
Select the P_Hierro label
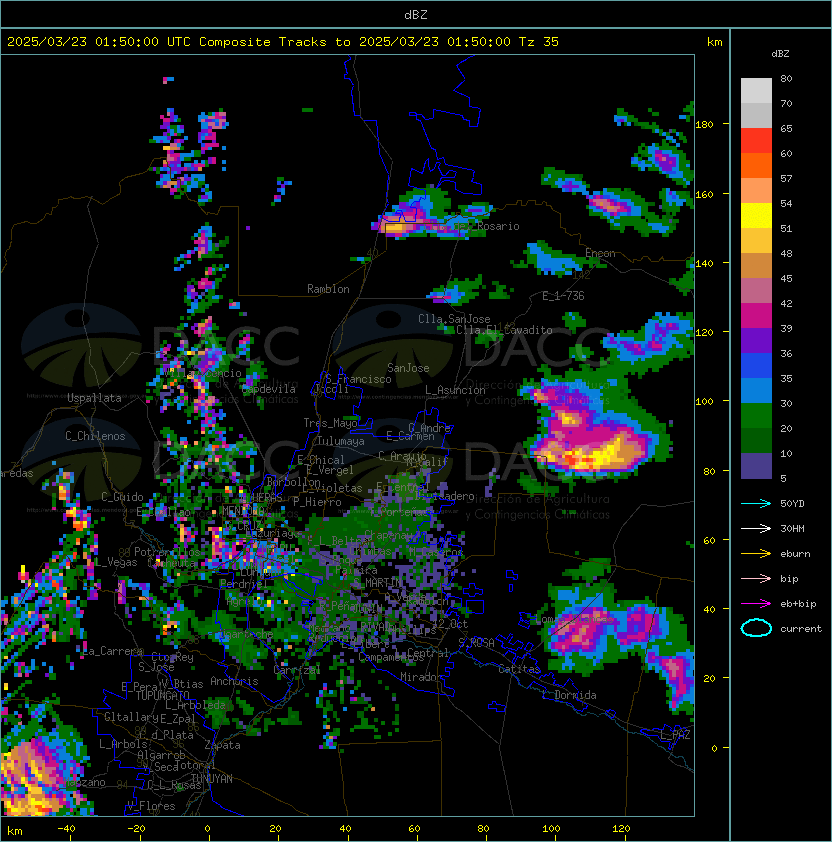[317, 502]
